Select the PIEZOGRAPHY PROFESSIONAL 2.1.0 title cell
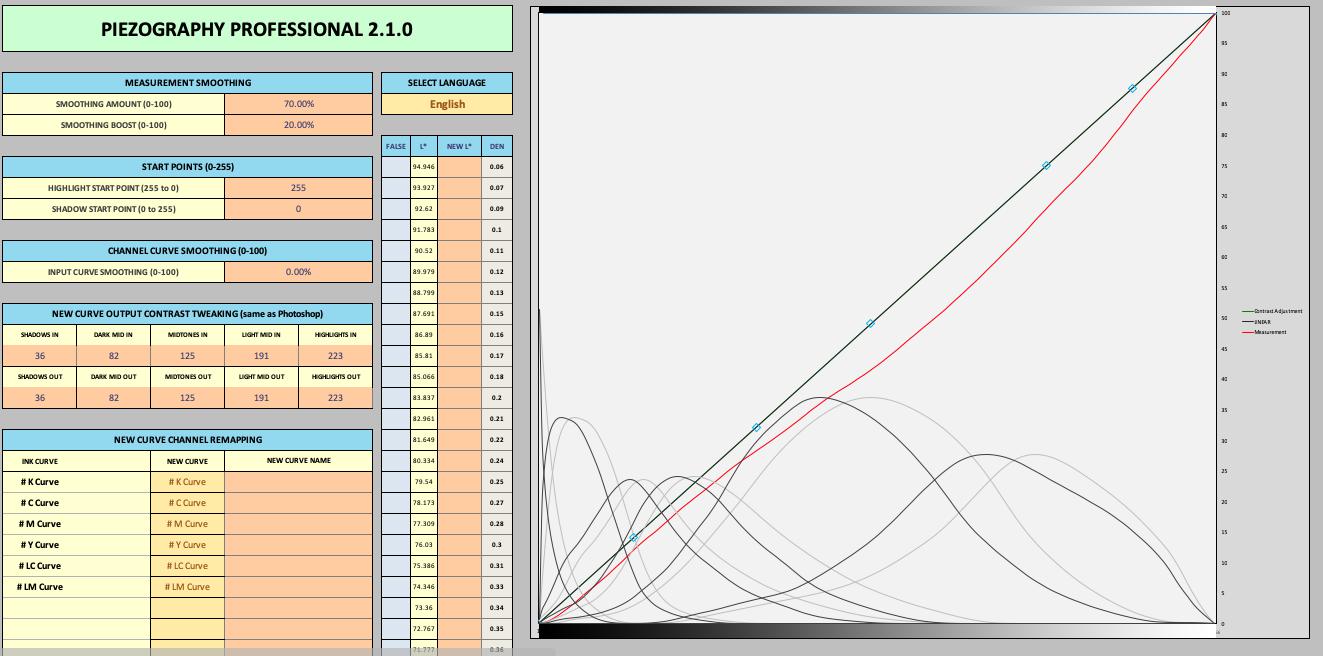 pyautogui.click(x=257, y=29)
